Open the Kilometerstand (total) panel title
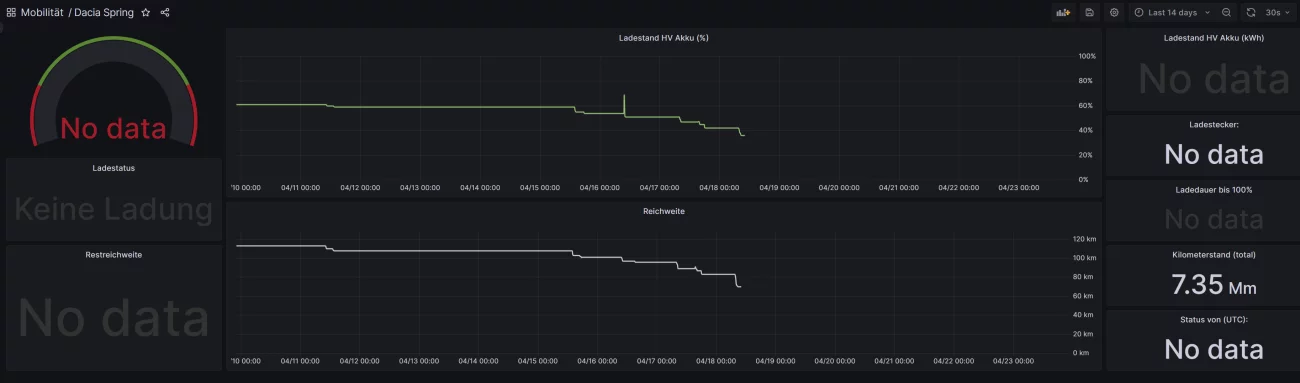The image size is (1300, 383). pyautogui.click(x=1213, y=254)
